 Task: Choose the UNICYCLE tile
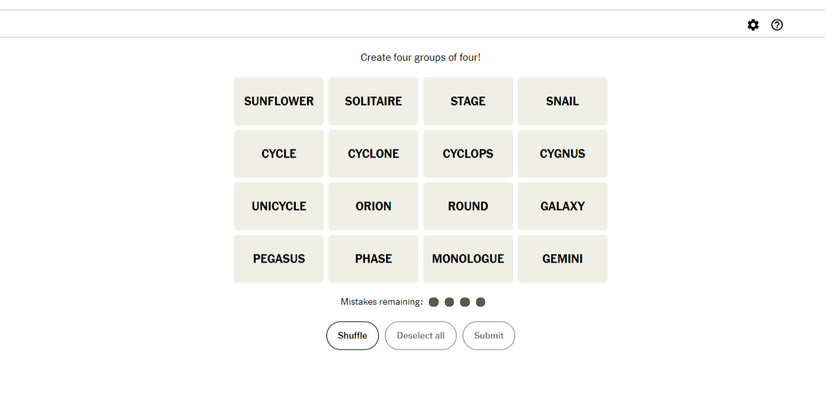pyautogui.click(x=279, y=206)
